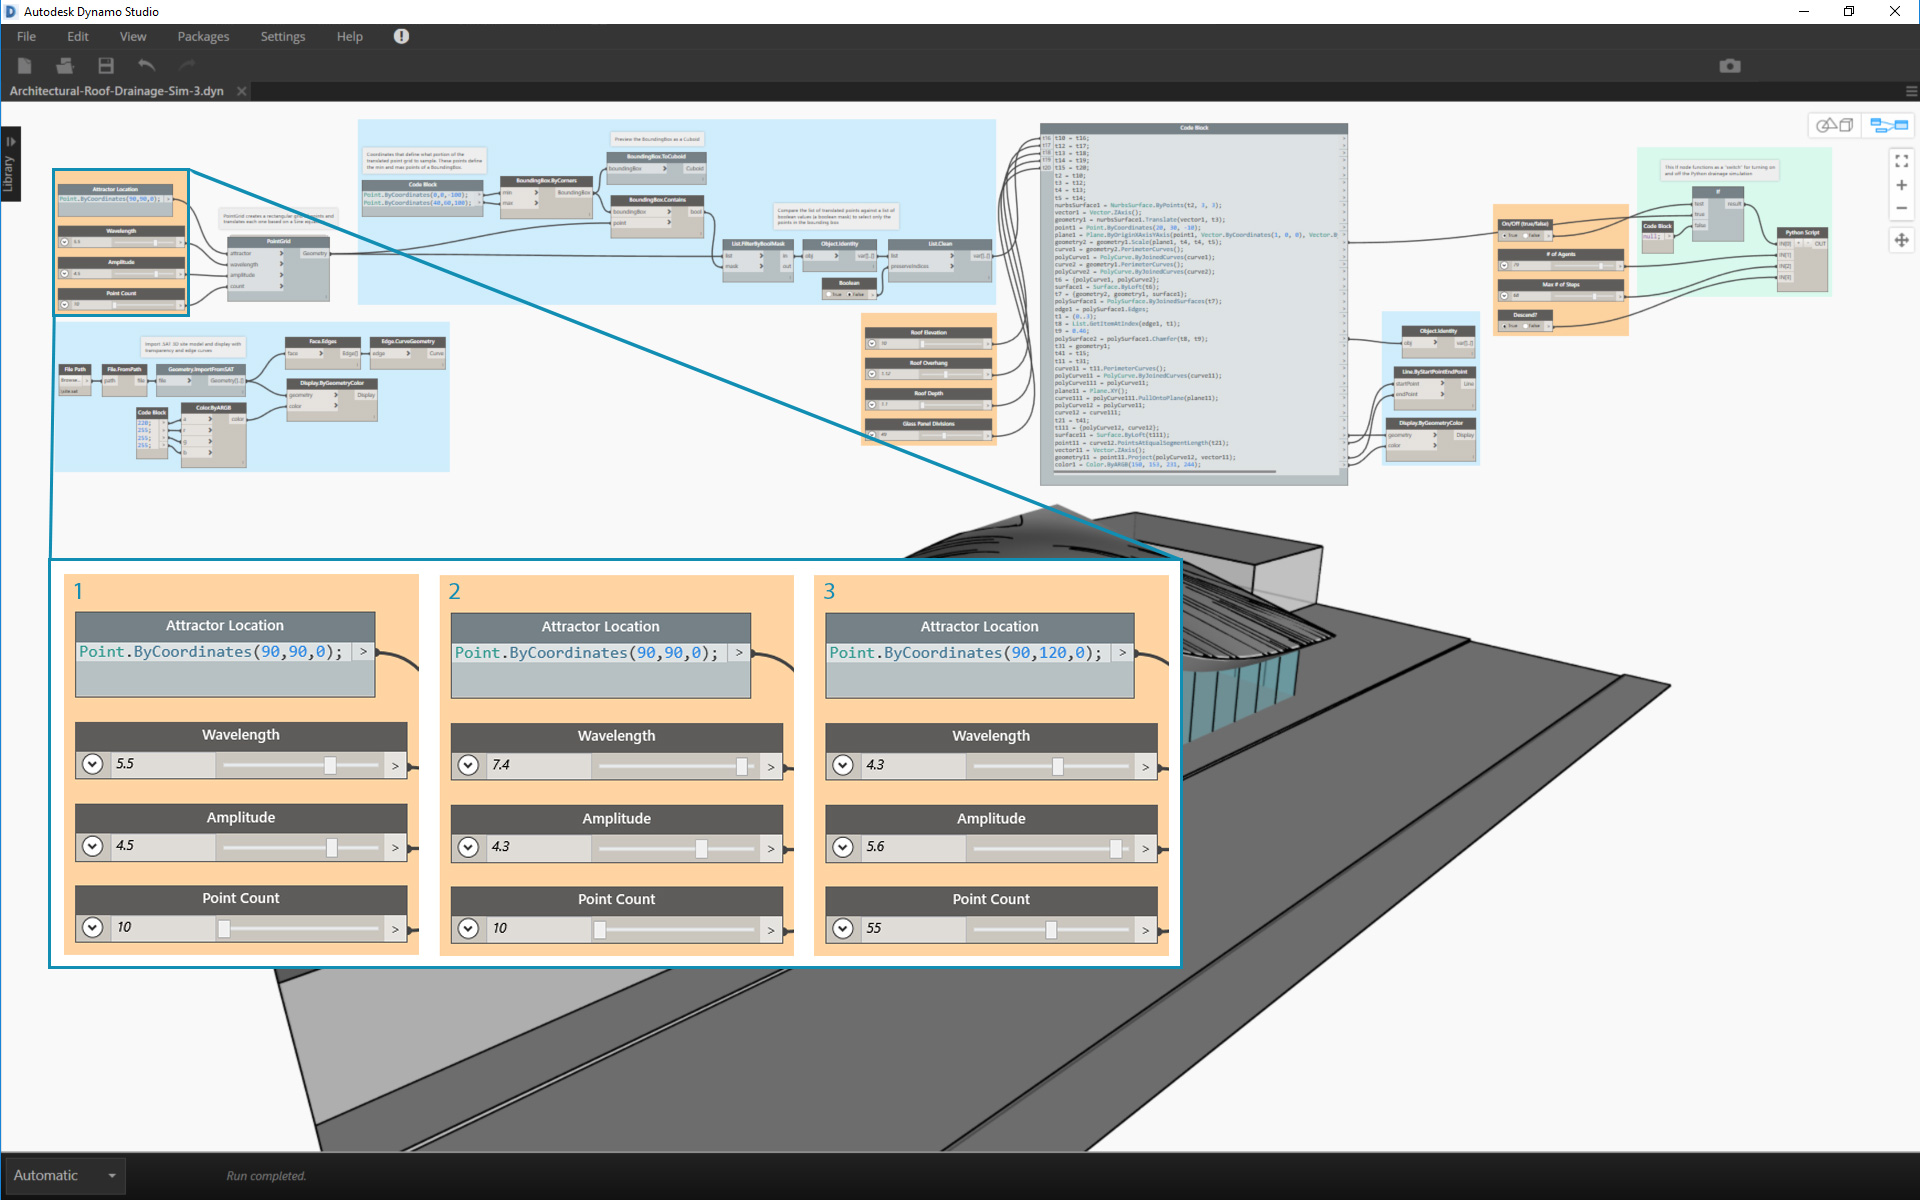Click the Architectural-Roof-Drainage-Sim-3.dyn tab
The image size is (1920, 1200).
point(116,91)
